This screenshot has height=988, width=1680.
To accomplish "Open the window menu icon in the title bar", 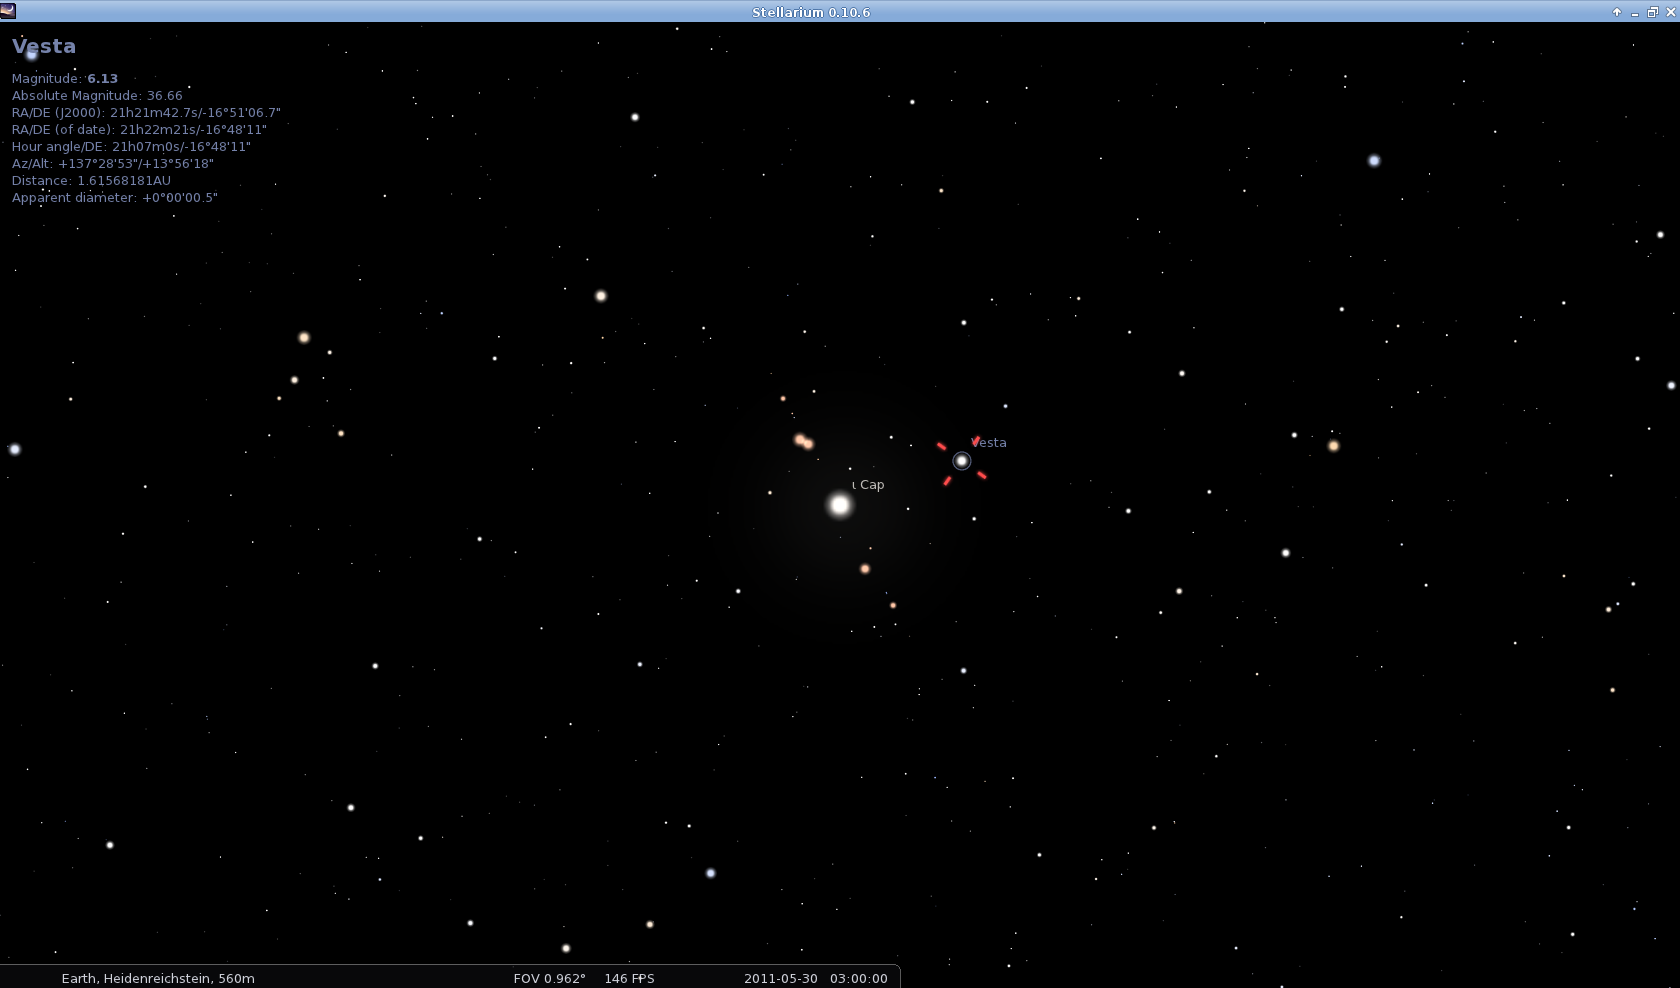I will 8,11.
